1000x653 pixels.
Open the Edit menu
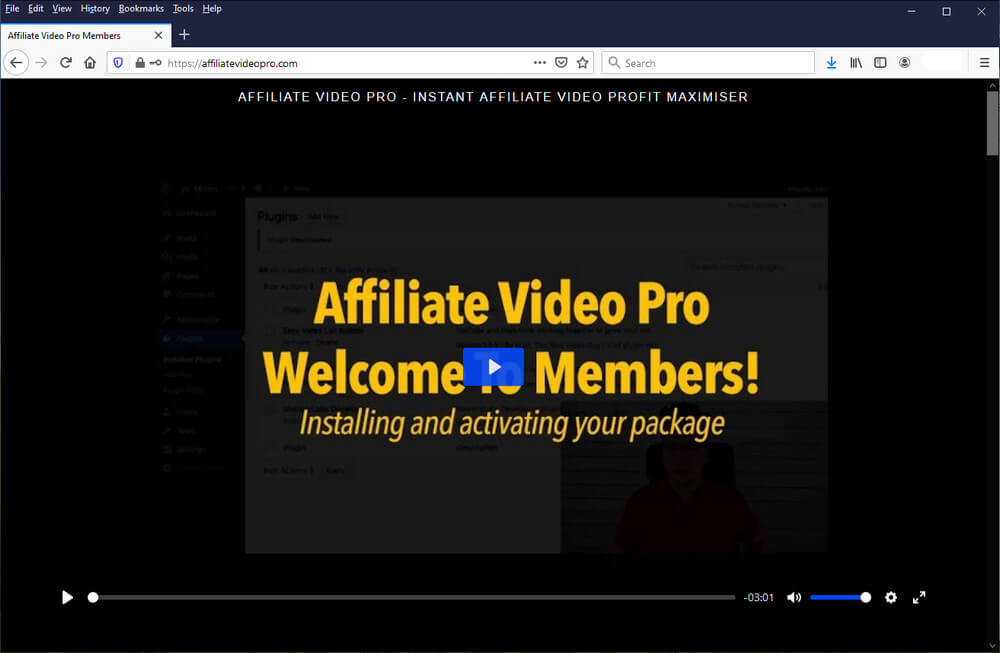[x=36, y=8]
